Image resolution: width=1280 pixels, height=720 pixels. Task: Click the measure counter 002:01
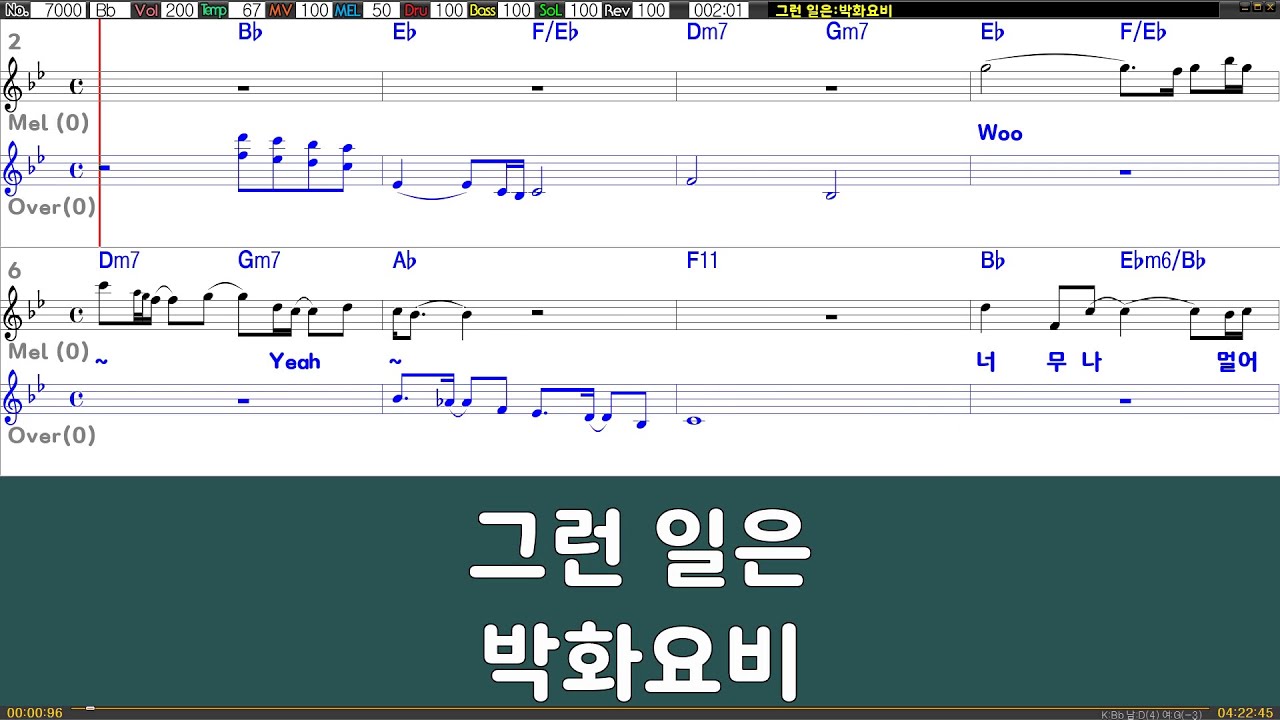(717, 10)
